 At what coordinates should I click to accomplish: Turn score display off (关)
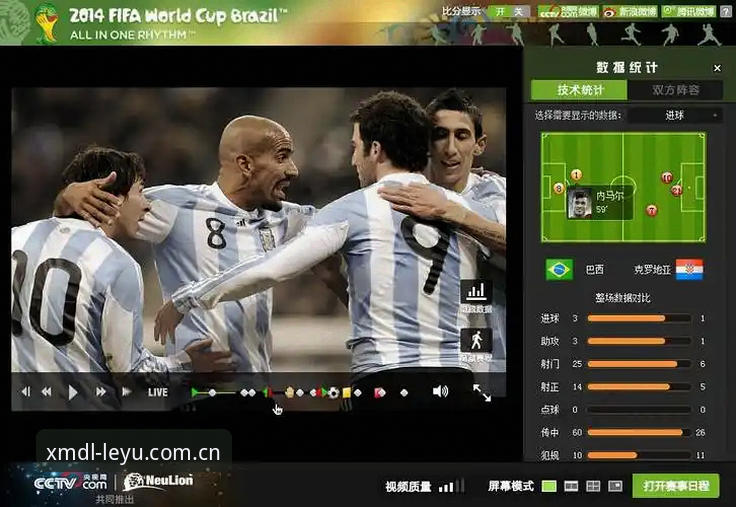point(519,11)
